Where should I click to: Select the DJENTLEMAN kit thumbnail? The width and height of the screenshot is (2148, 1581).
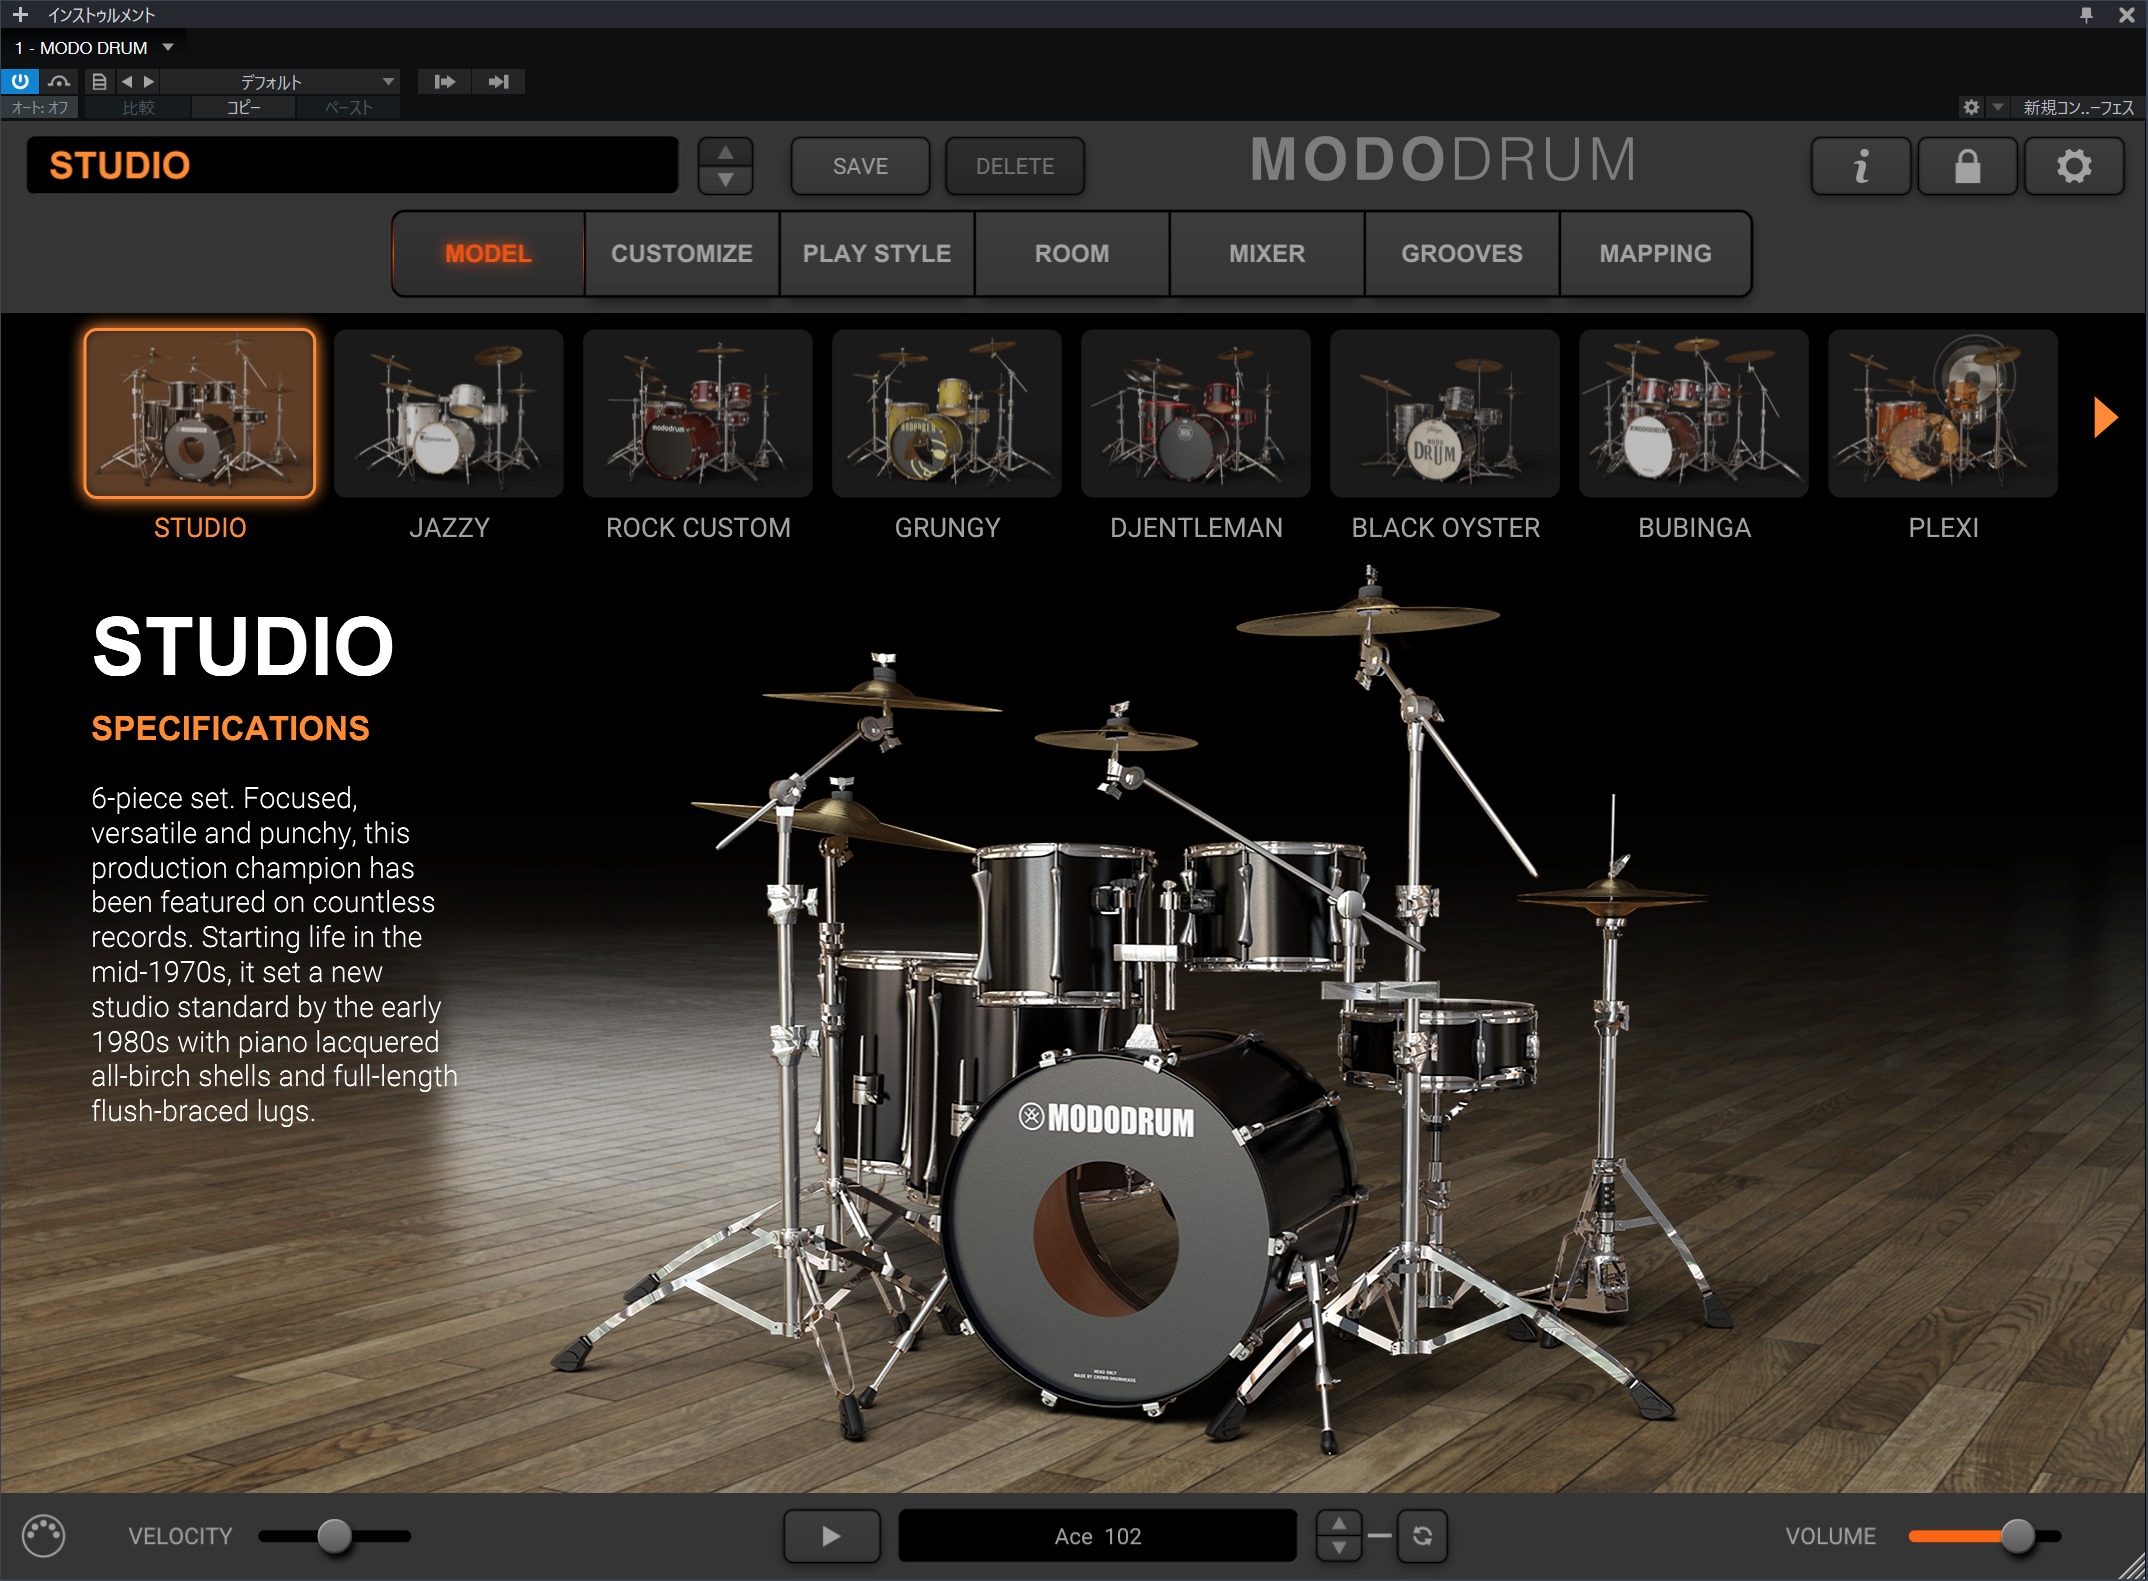(x=1196, y=413)
